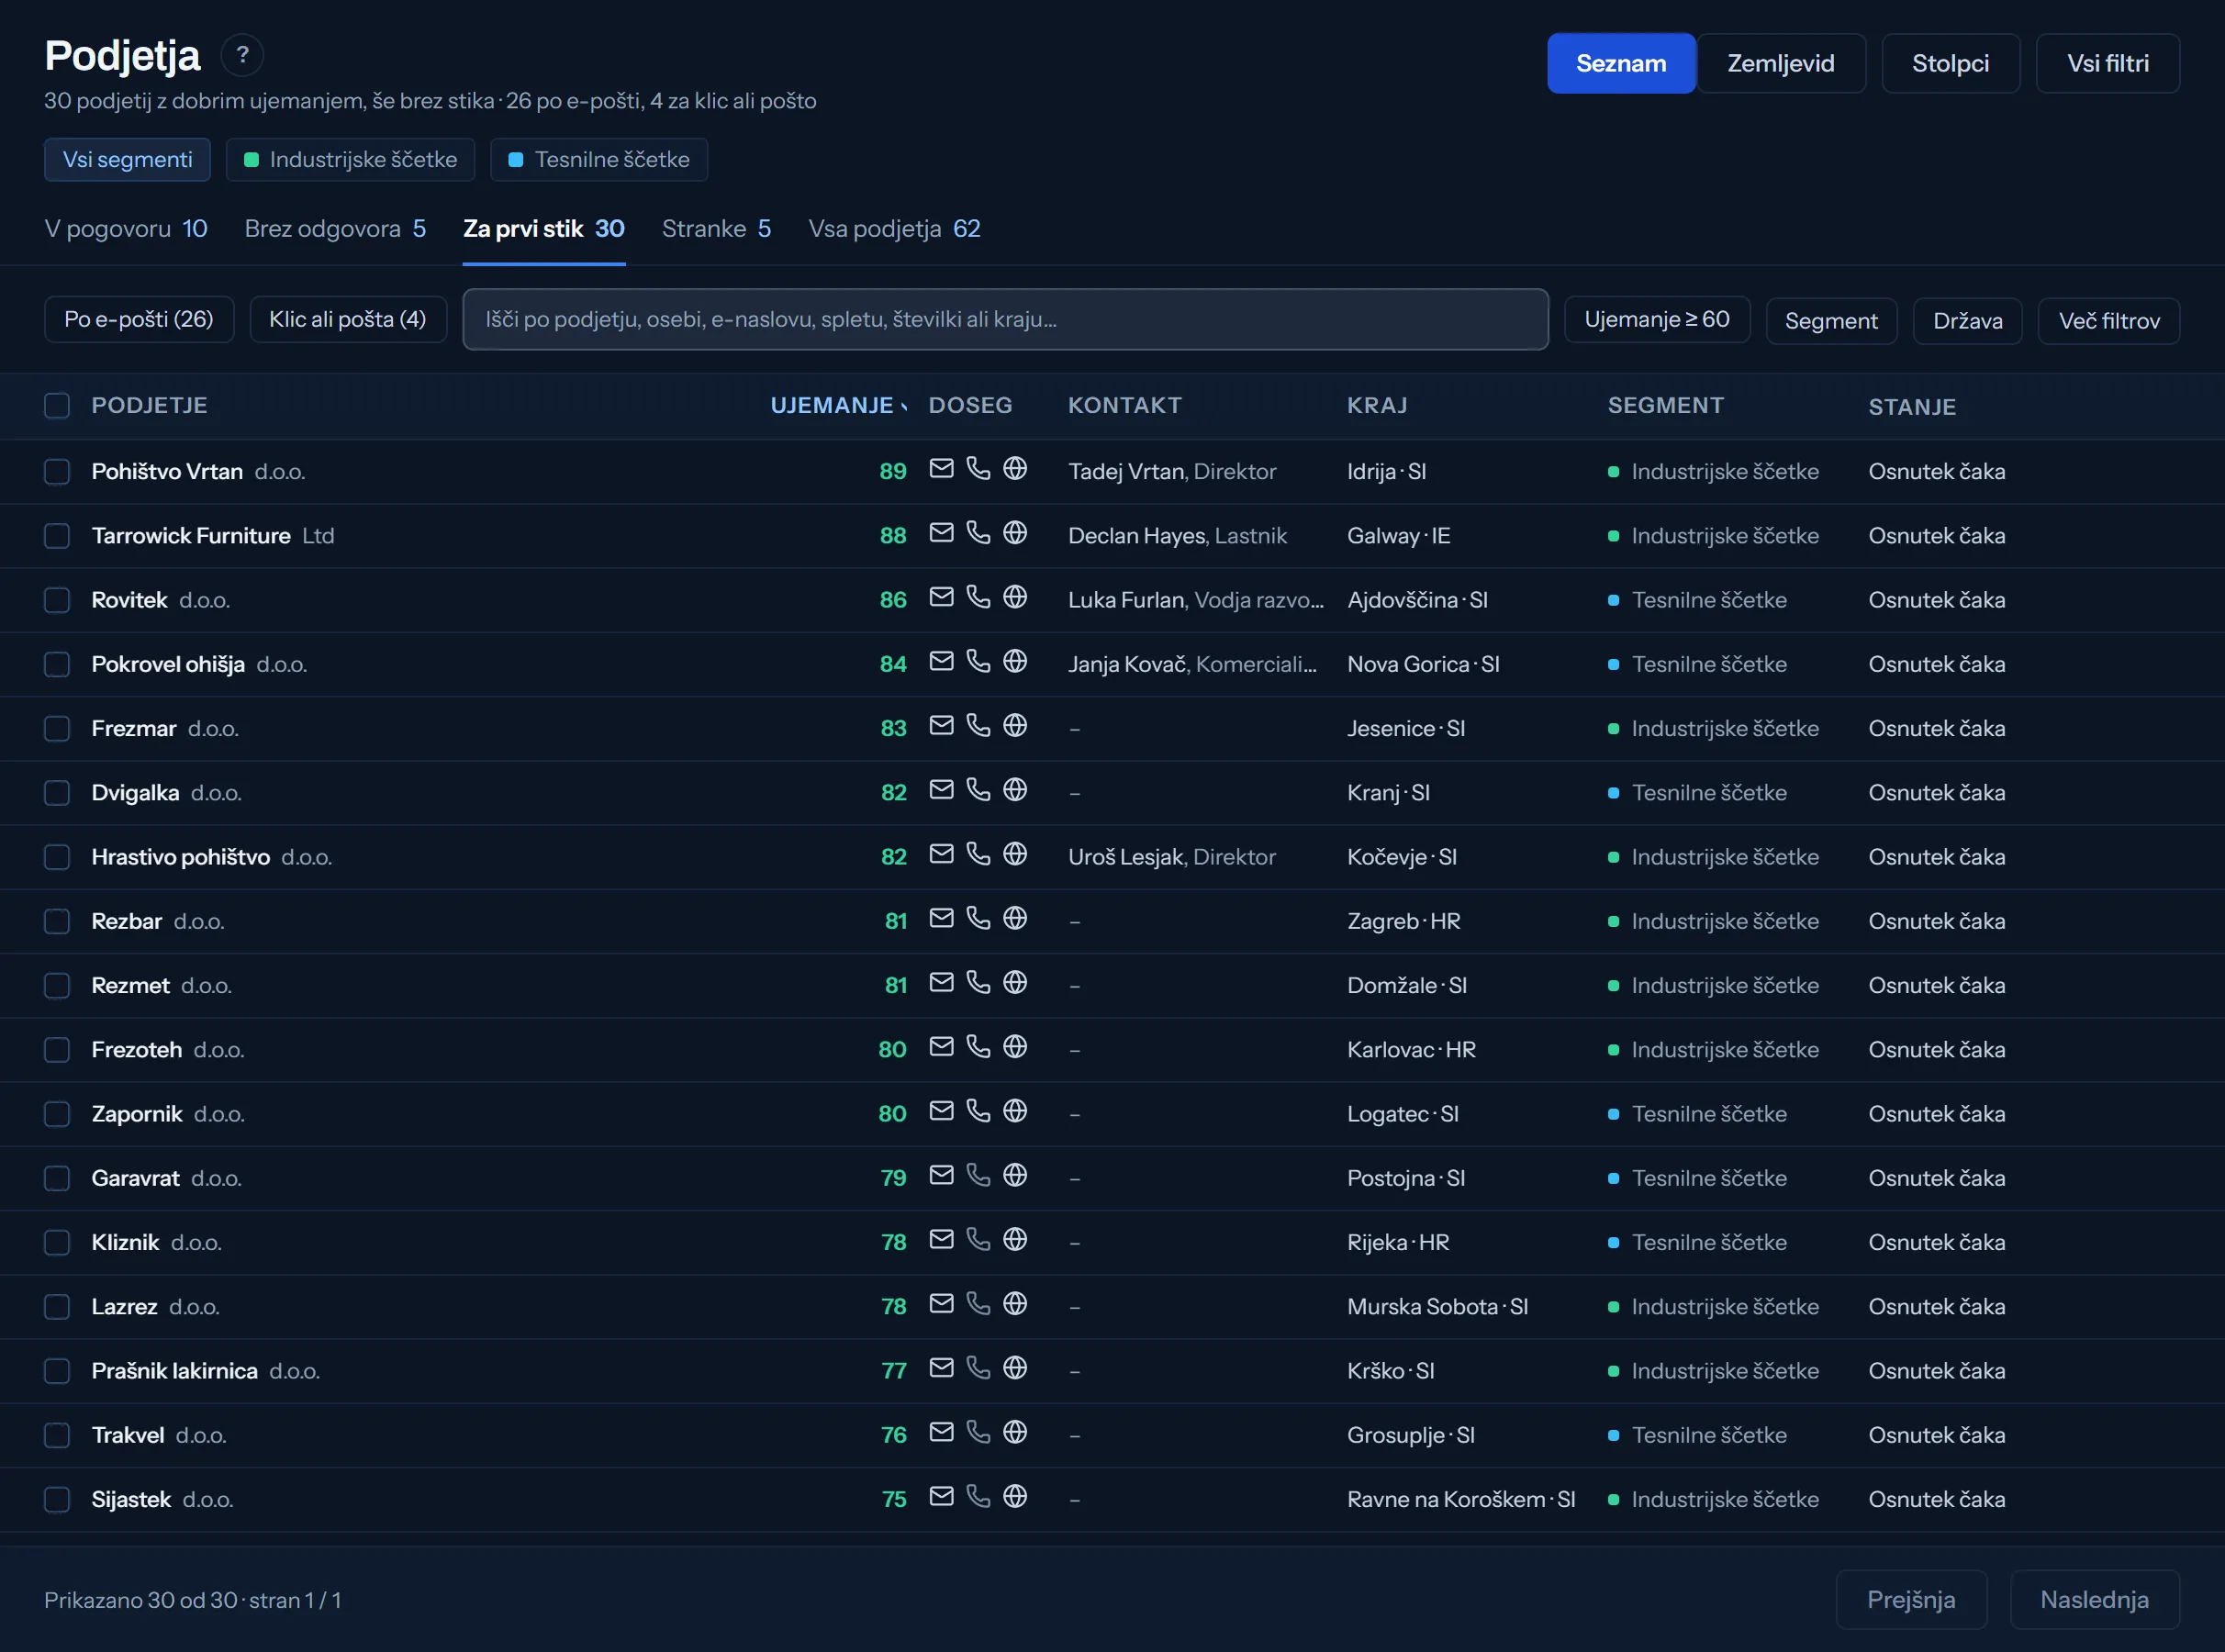The width and height of the screenshot is (2225, 1652).
Task: Open the Stolpci column chooser
Action: tap(1950, 64)
